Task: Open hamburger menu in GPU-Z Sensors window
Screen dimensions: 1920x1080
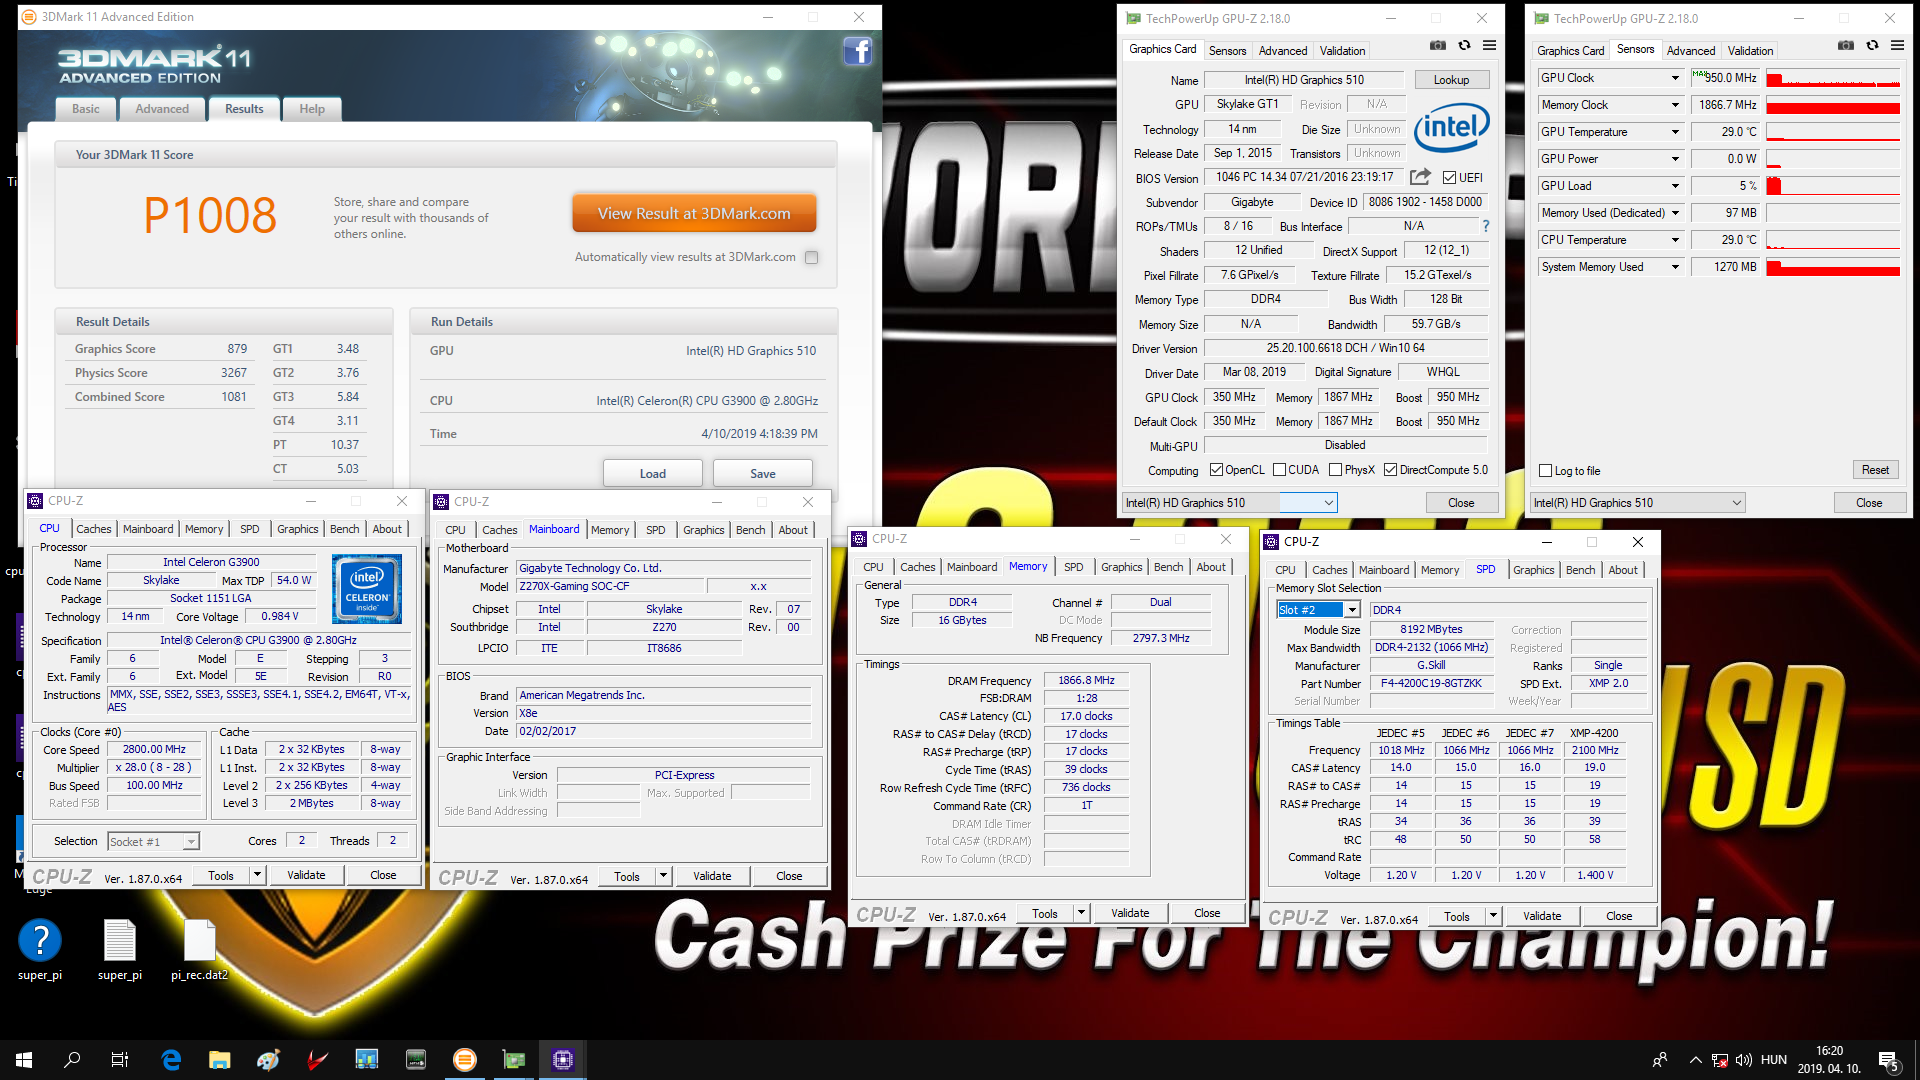Action: tap(1897, 45)
